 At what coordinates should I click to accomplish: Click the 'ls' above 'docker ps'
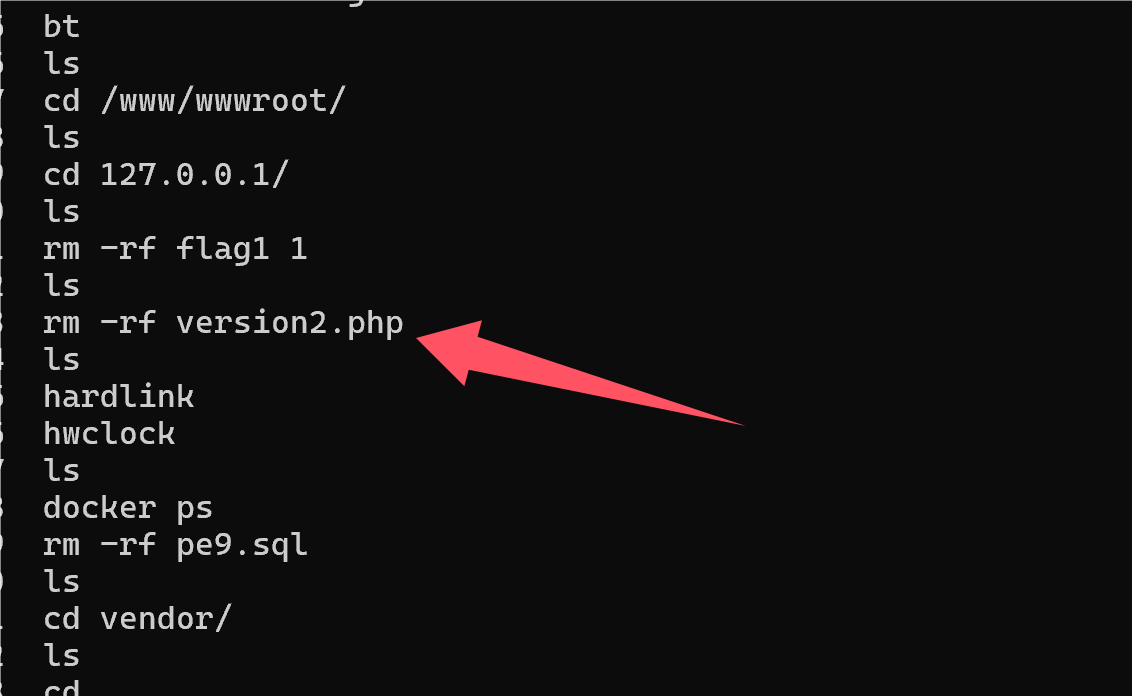[x=61, y=471]
